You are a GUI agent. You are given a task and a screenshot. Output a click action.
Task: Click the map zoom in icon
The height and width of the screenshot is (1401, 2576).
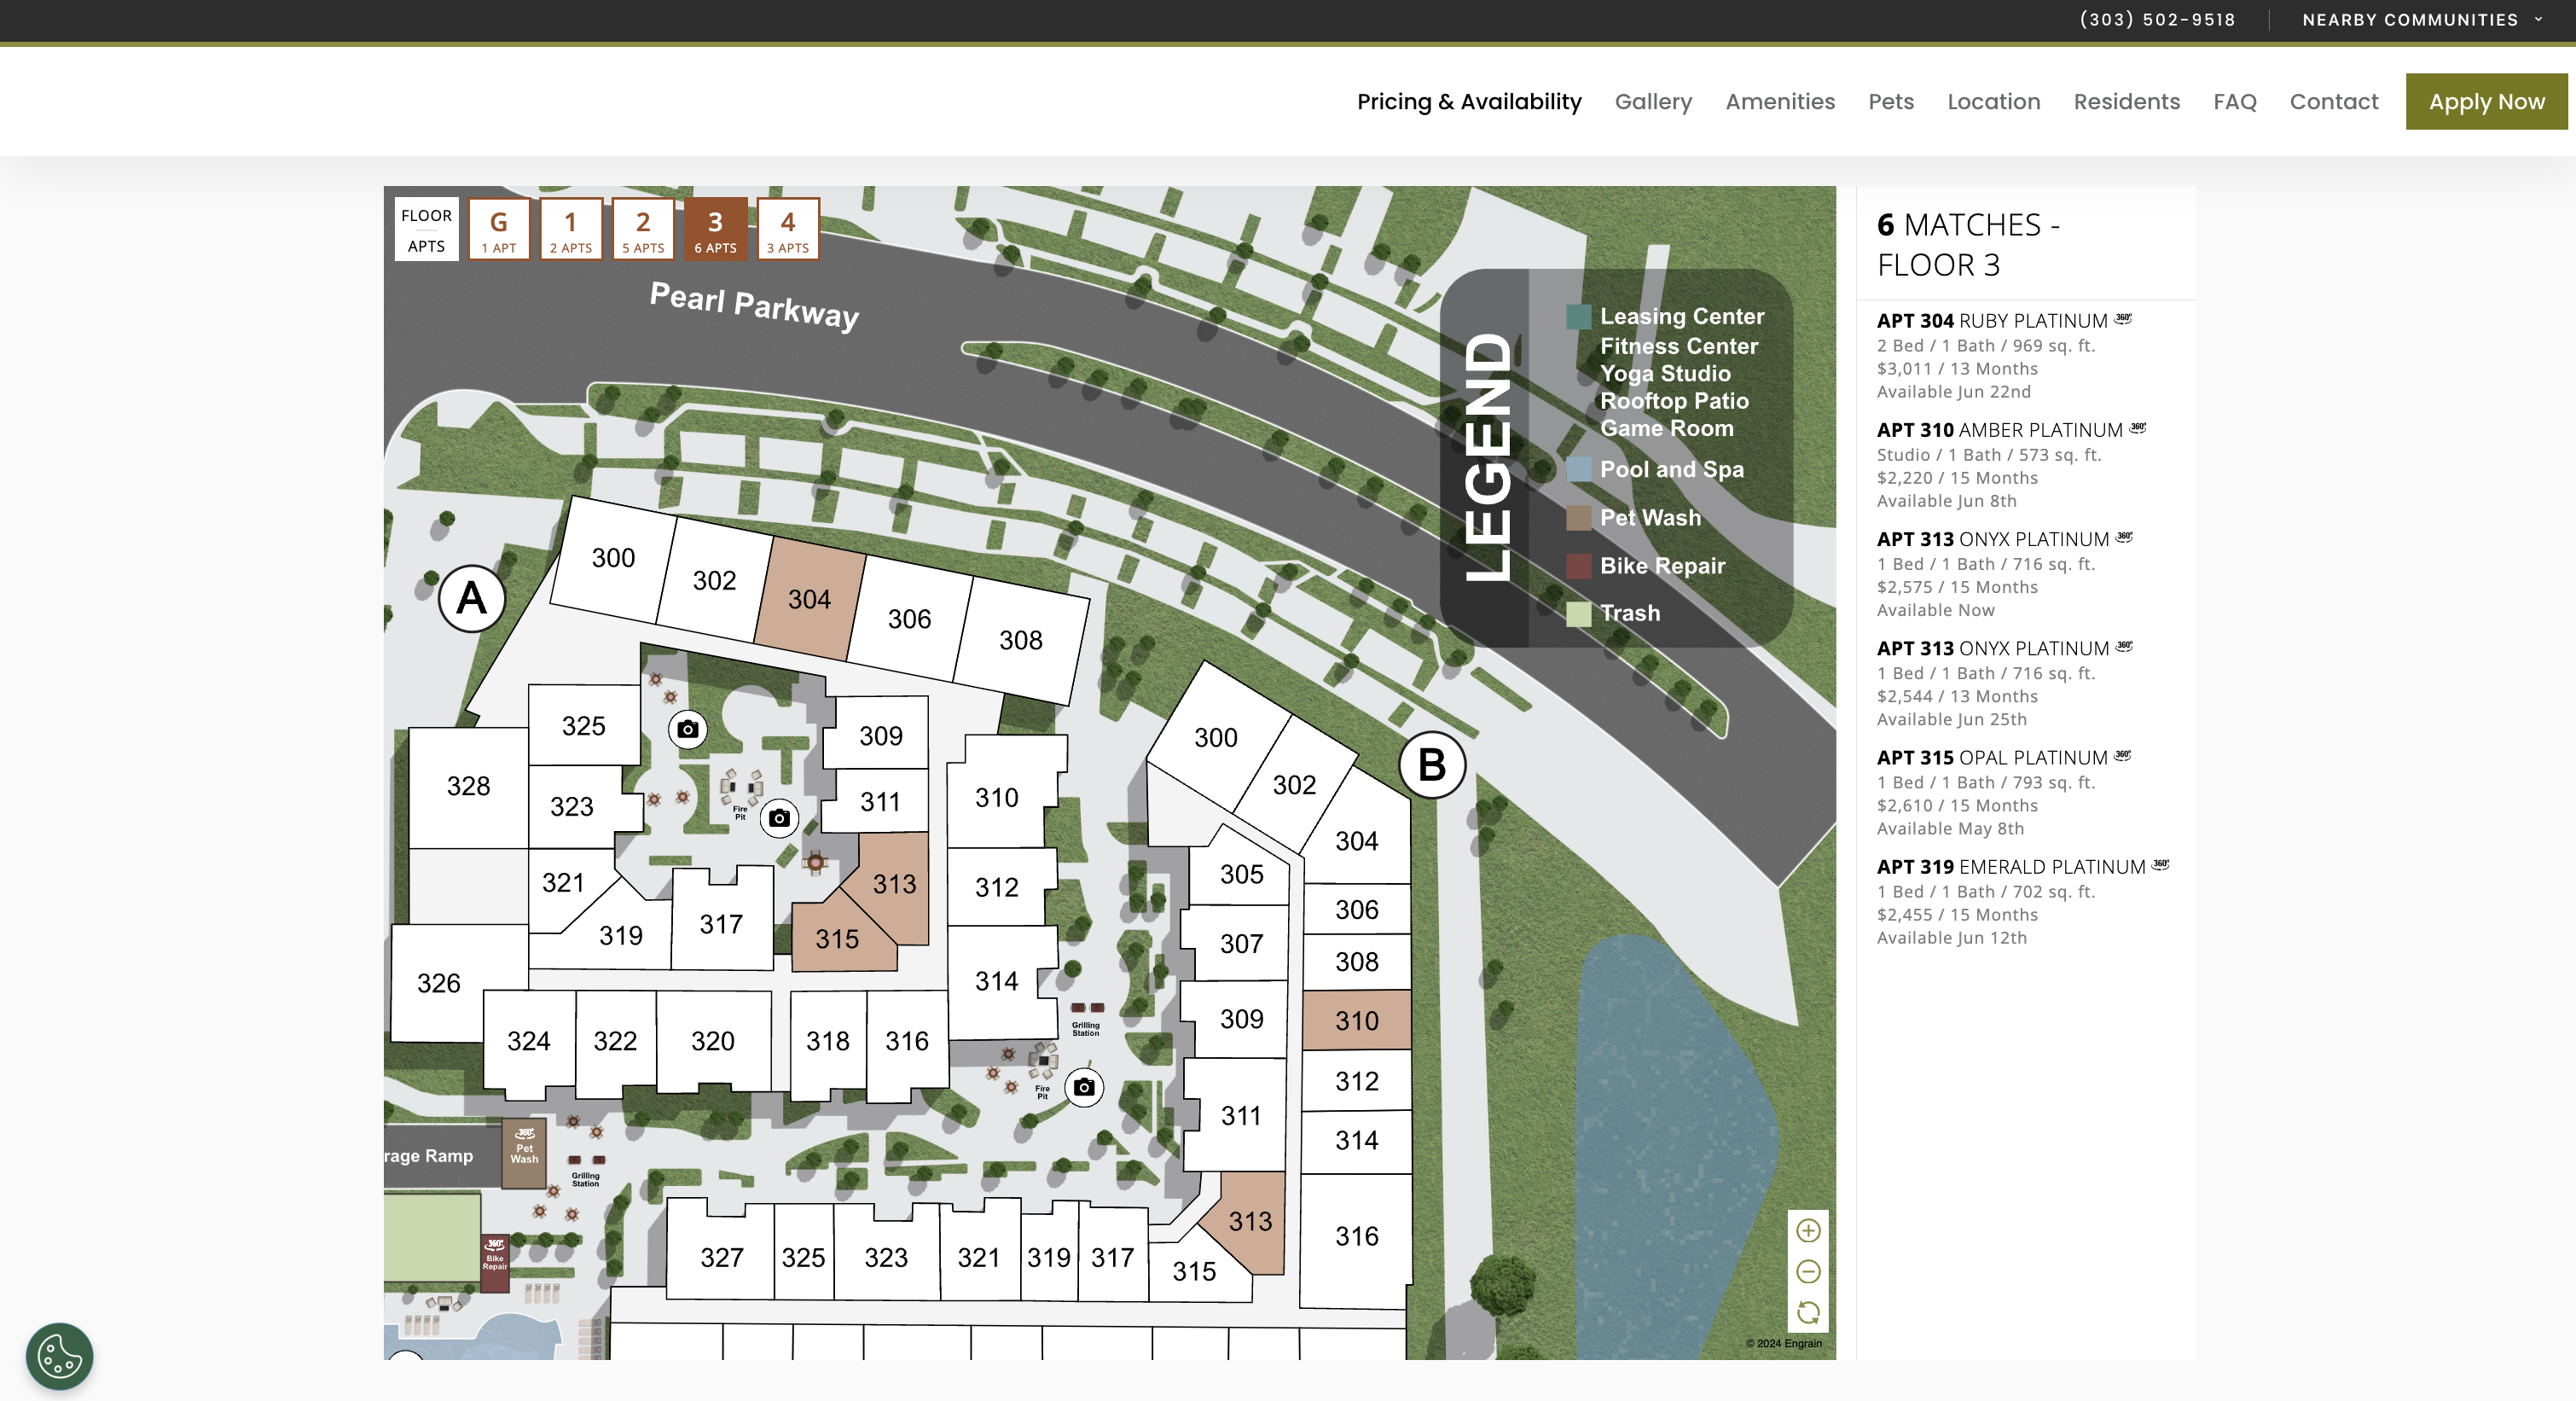[x=1808, y=1231]
